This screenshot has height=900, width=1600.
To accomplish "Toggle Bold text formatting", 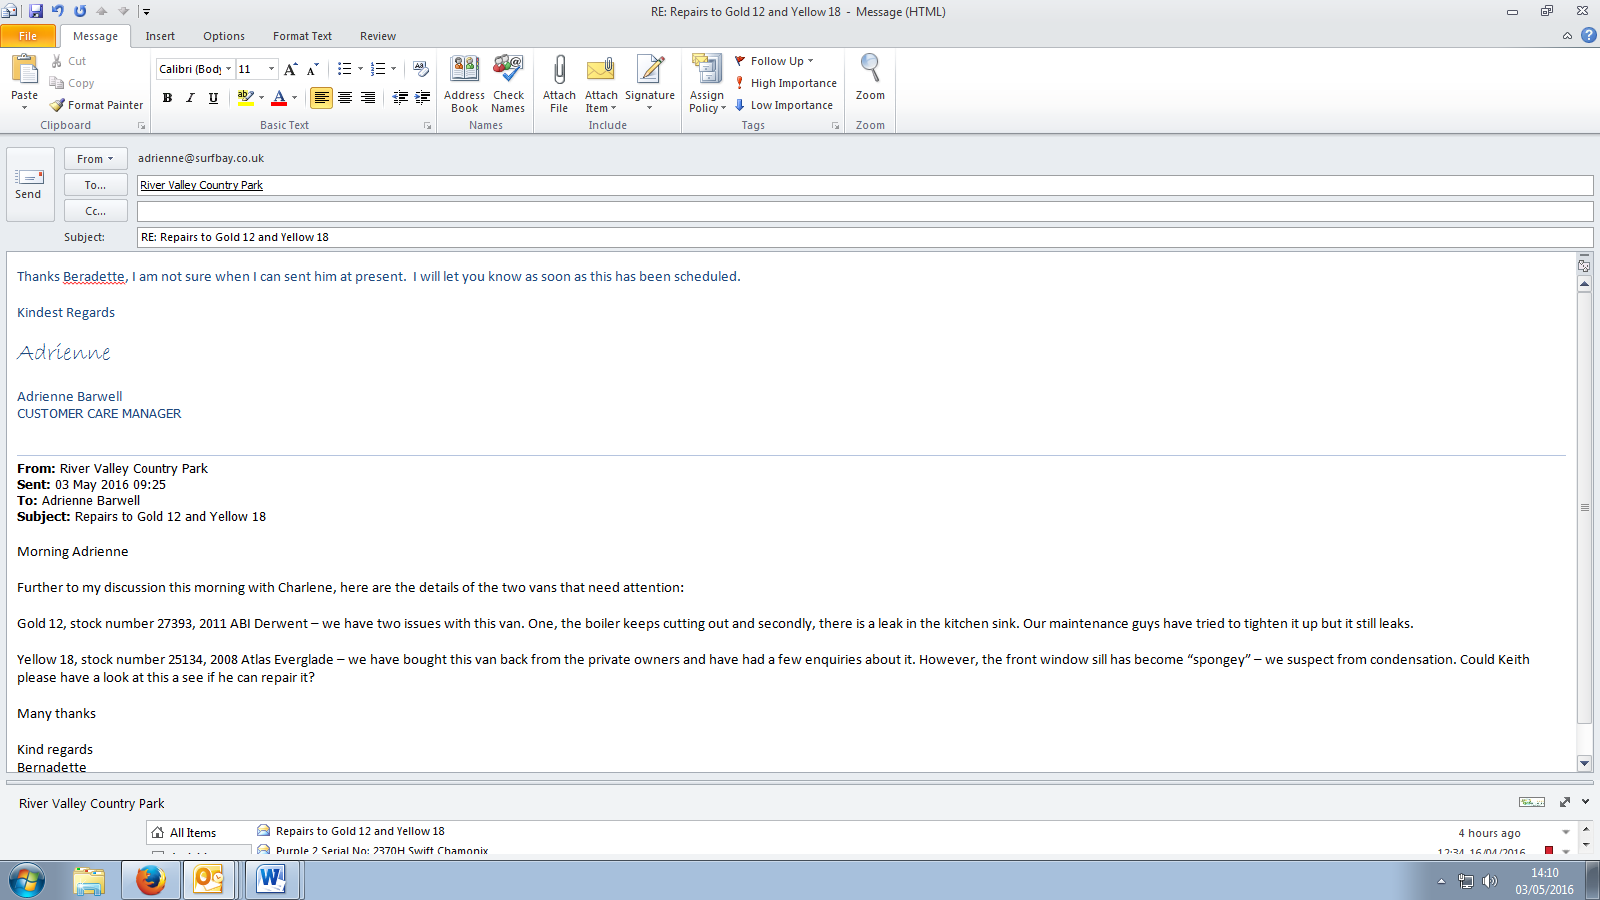I will [x=167, y=98].
